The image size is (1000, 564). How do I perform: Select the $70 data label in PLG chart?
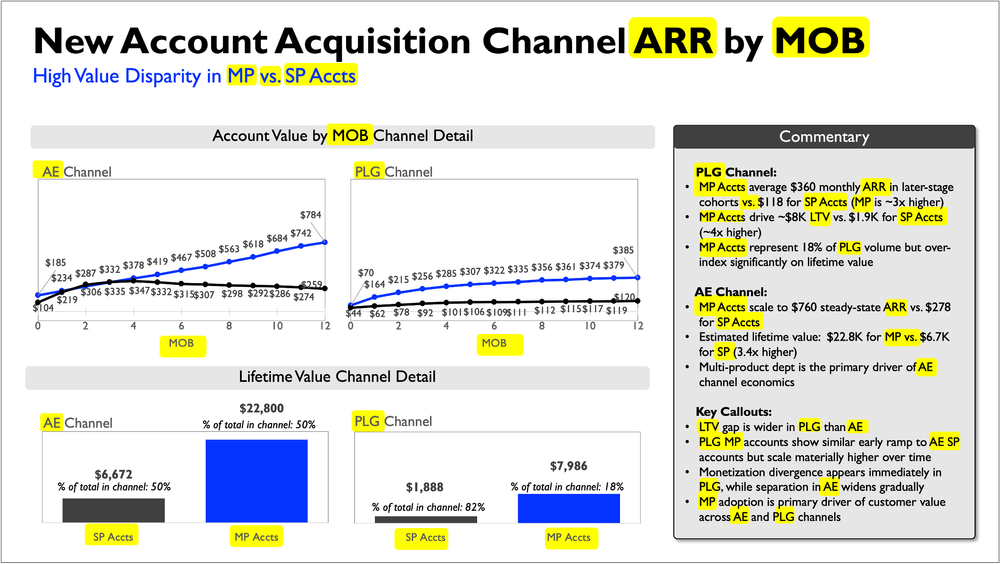(365, 272)
